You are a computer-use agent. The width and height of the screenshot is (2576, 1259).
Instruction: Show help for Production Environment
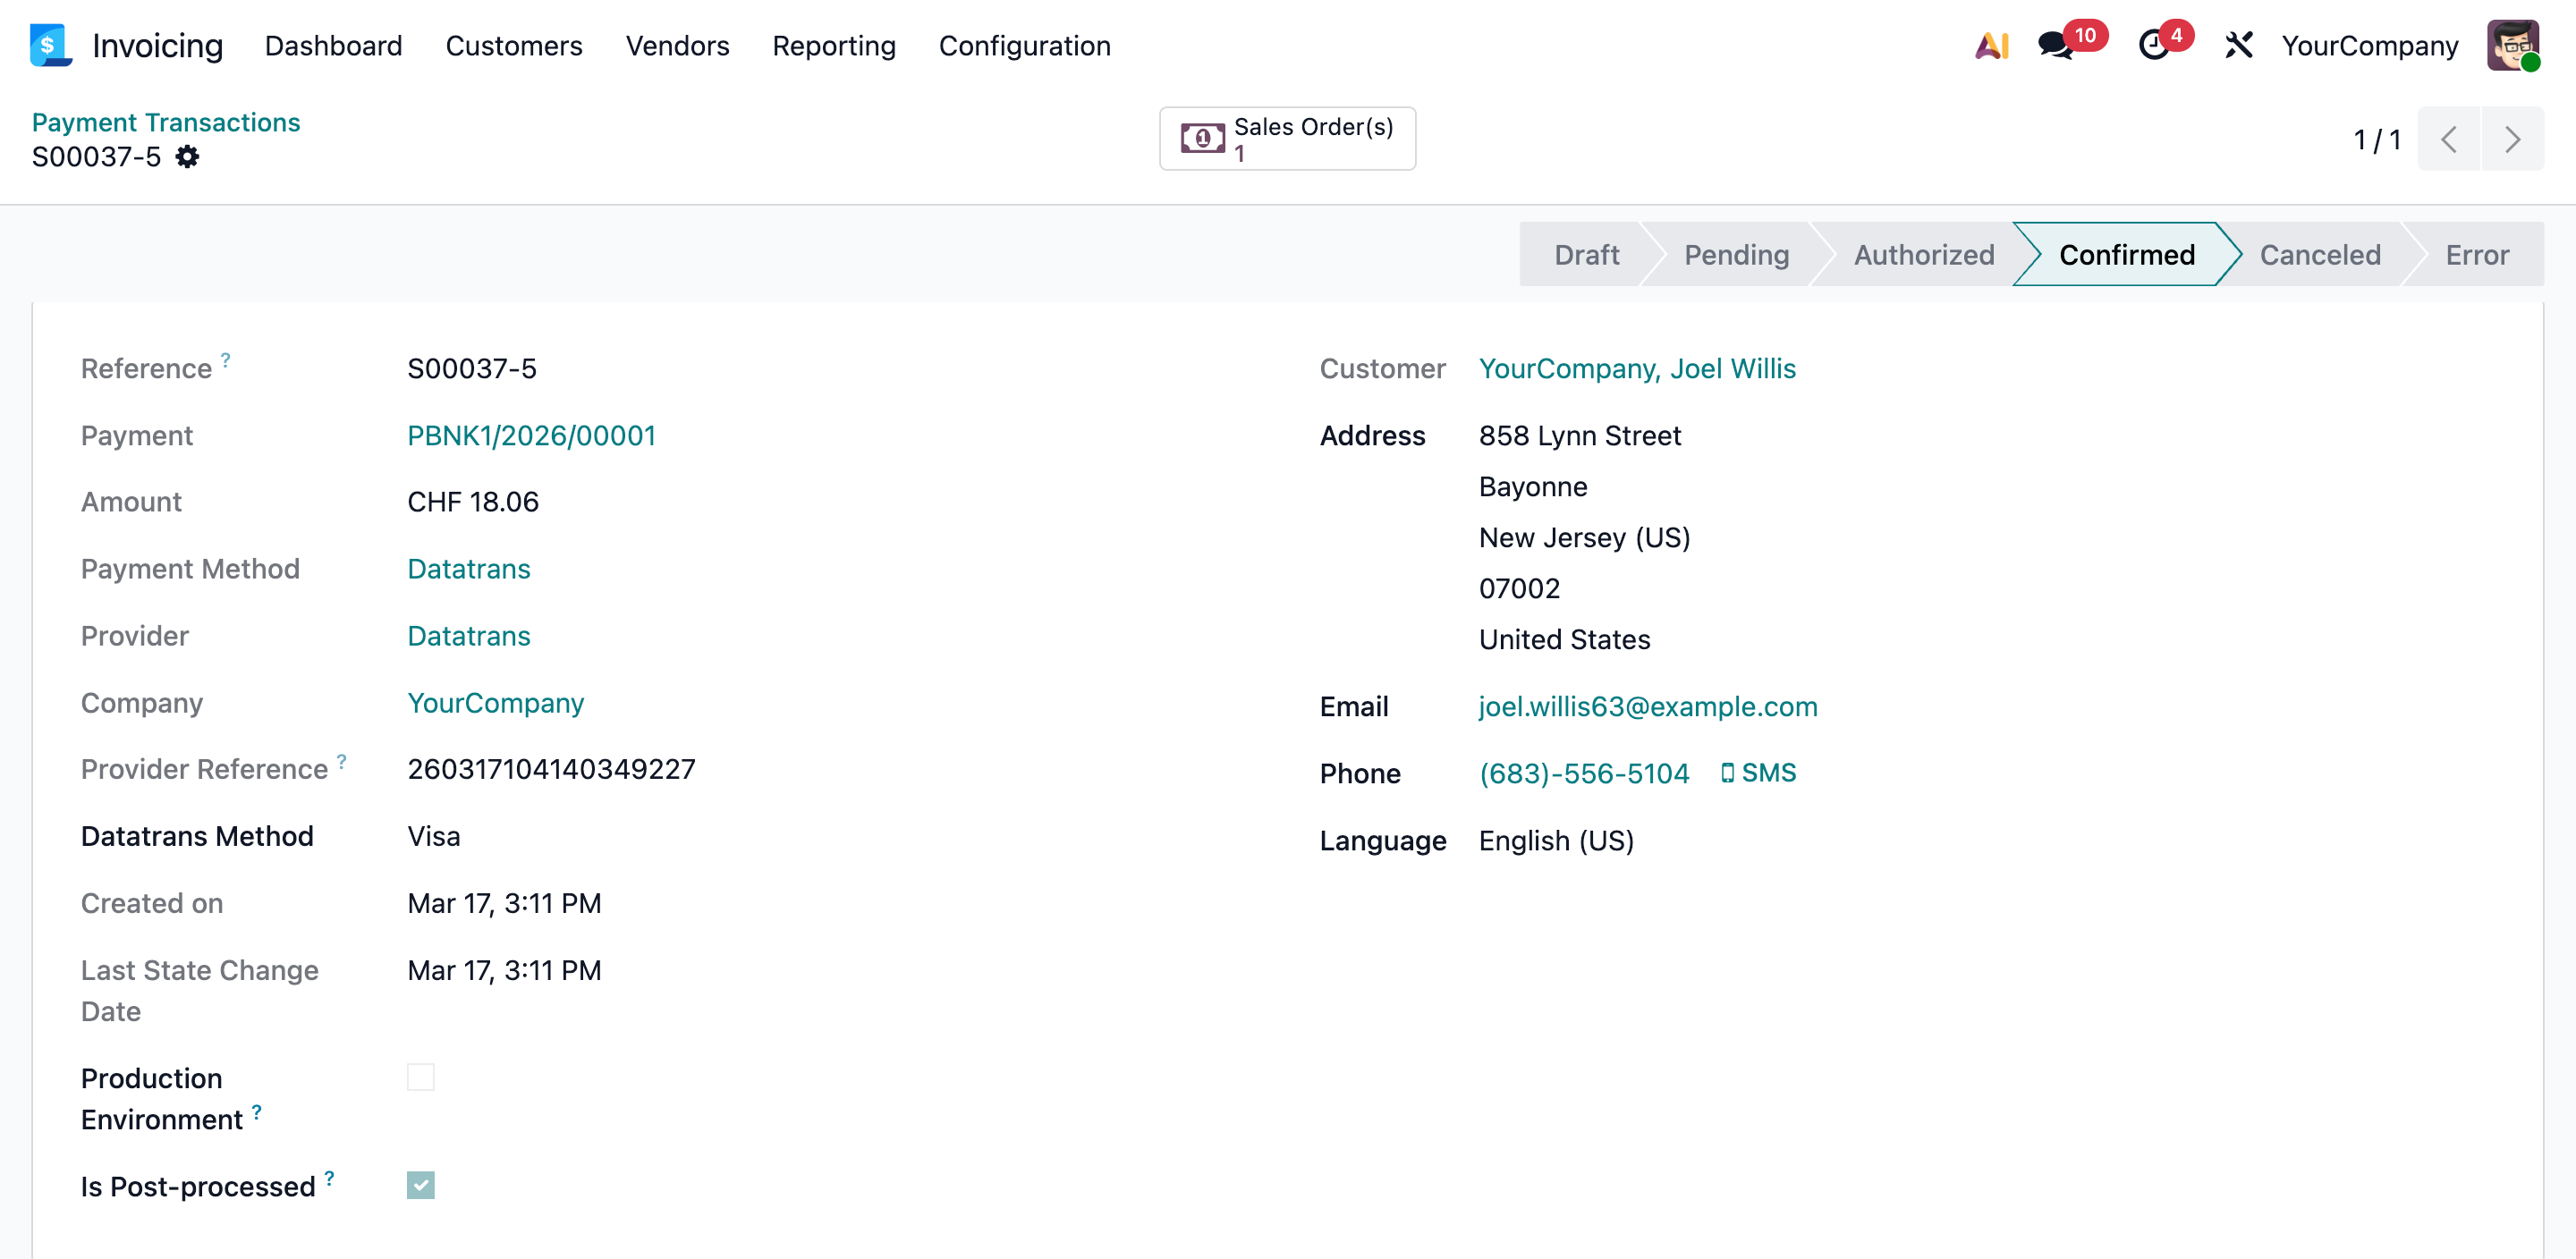point(257,1111)
